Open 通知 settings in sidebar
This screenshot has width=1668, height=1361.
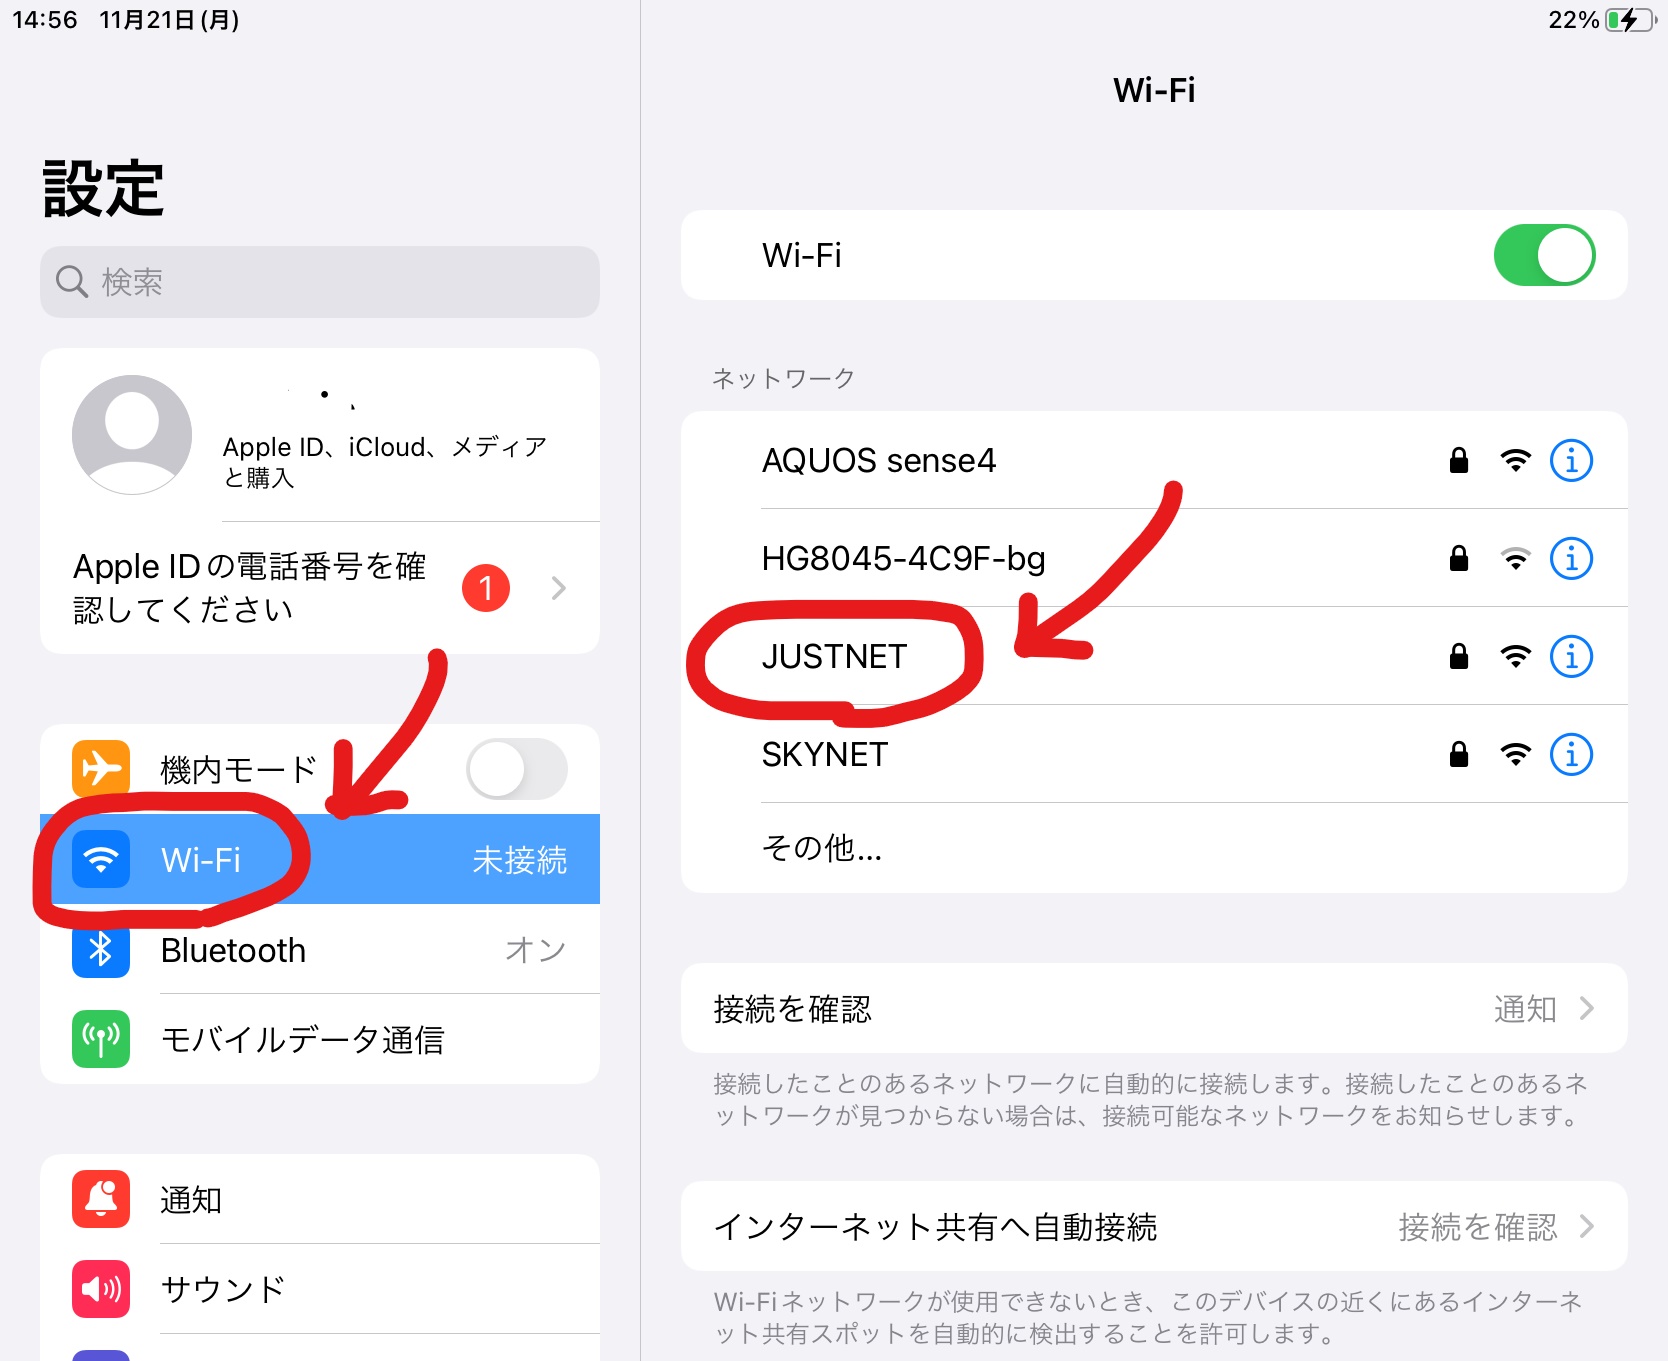coord(320,1199)
